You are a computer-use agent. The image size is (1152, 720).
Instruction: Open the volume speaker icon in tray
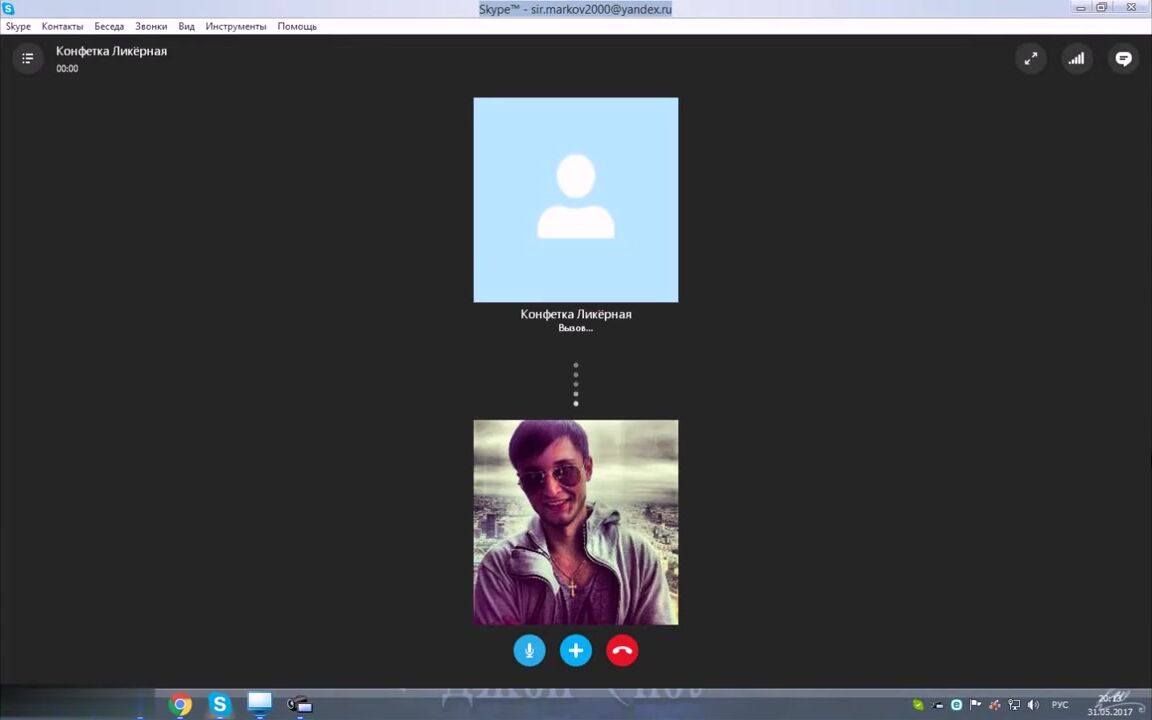click(x=1033, y=705)
